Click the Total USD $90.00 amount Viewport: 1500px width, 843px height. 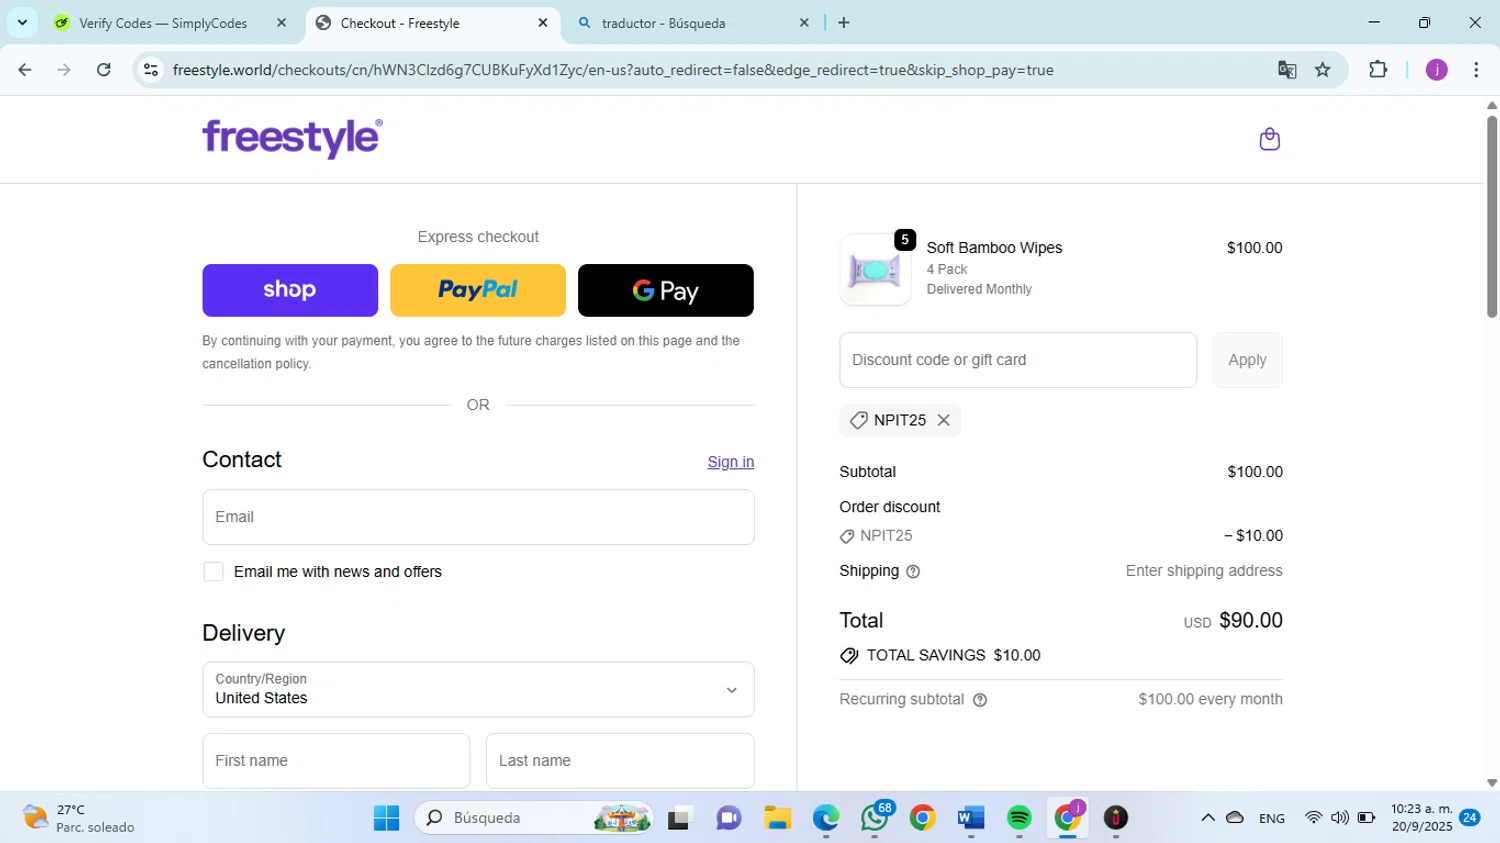coord(1233,621)
